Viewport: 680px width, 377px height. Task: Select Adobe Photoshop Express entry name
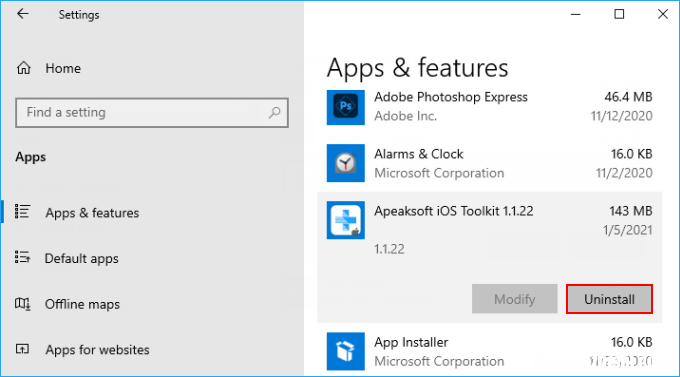(451, 97)
